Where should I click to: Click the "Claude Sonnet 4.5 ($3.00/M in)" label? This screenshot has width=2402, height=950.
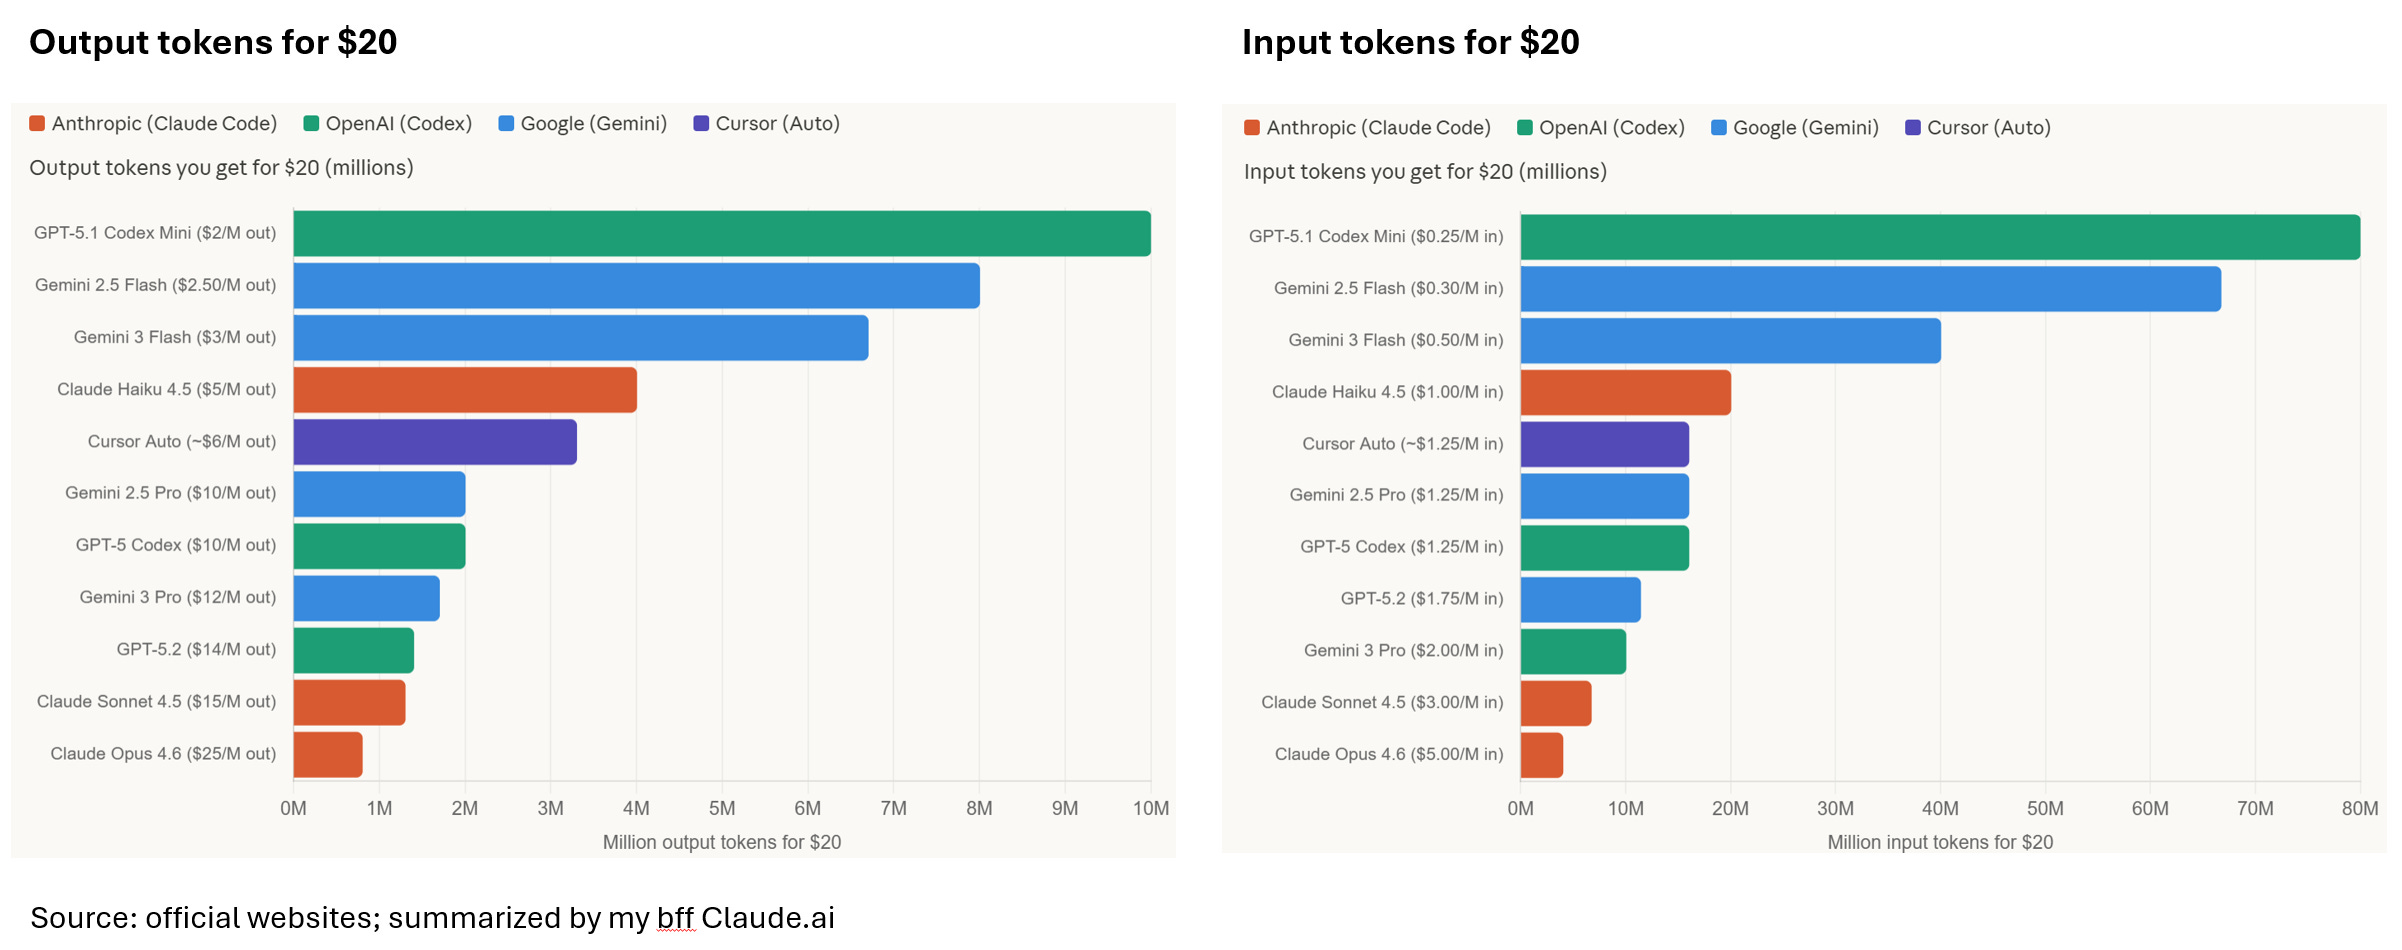[x=1382, y=703]
